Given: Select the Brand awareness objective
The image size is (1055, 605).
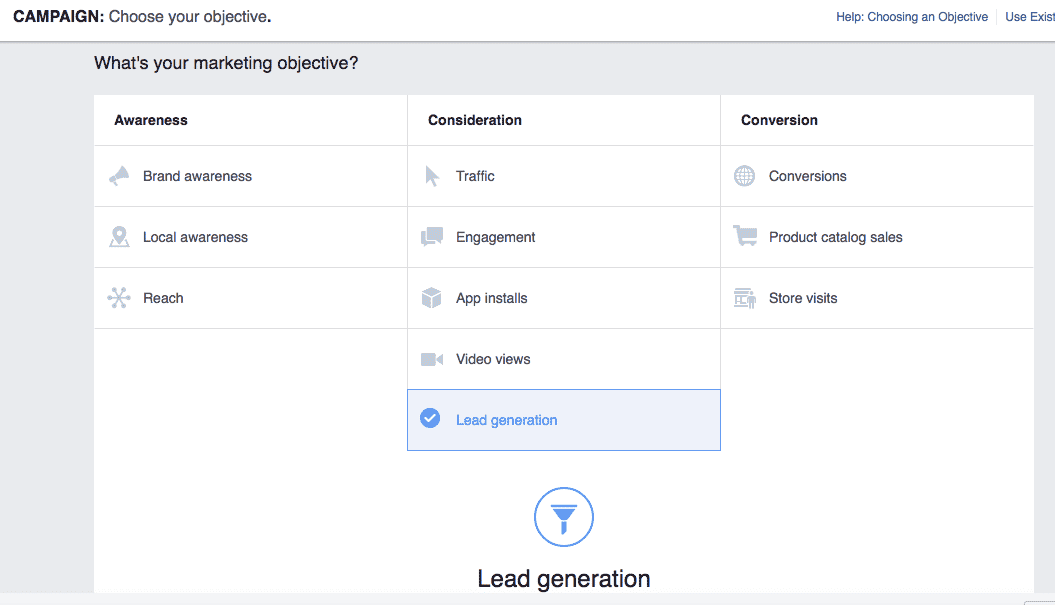Looking at the screenshot, I should coord(197,176).
